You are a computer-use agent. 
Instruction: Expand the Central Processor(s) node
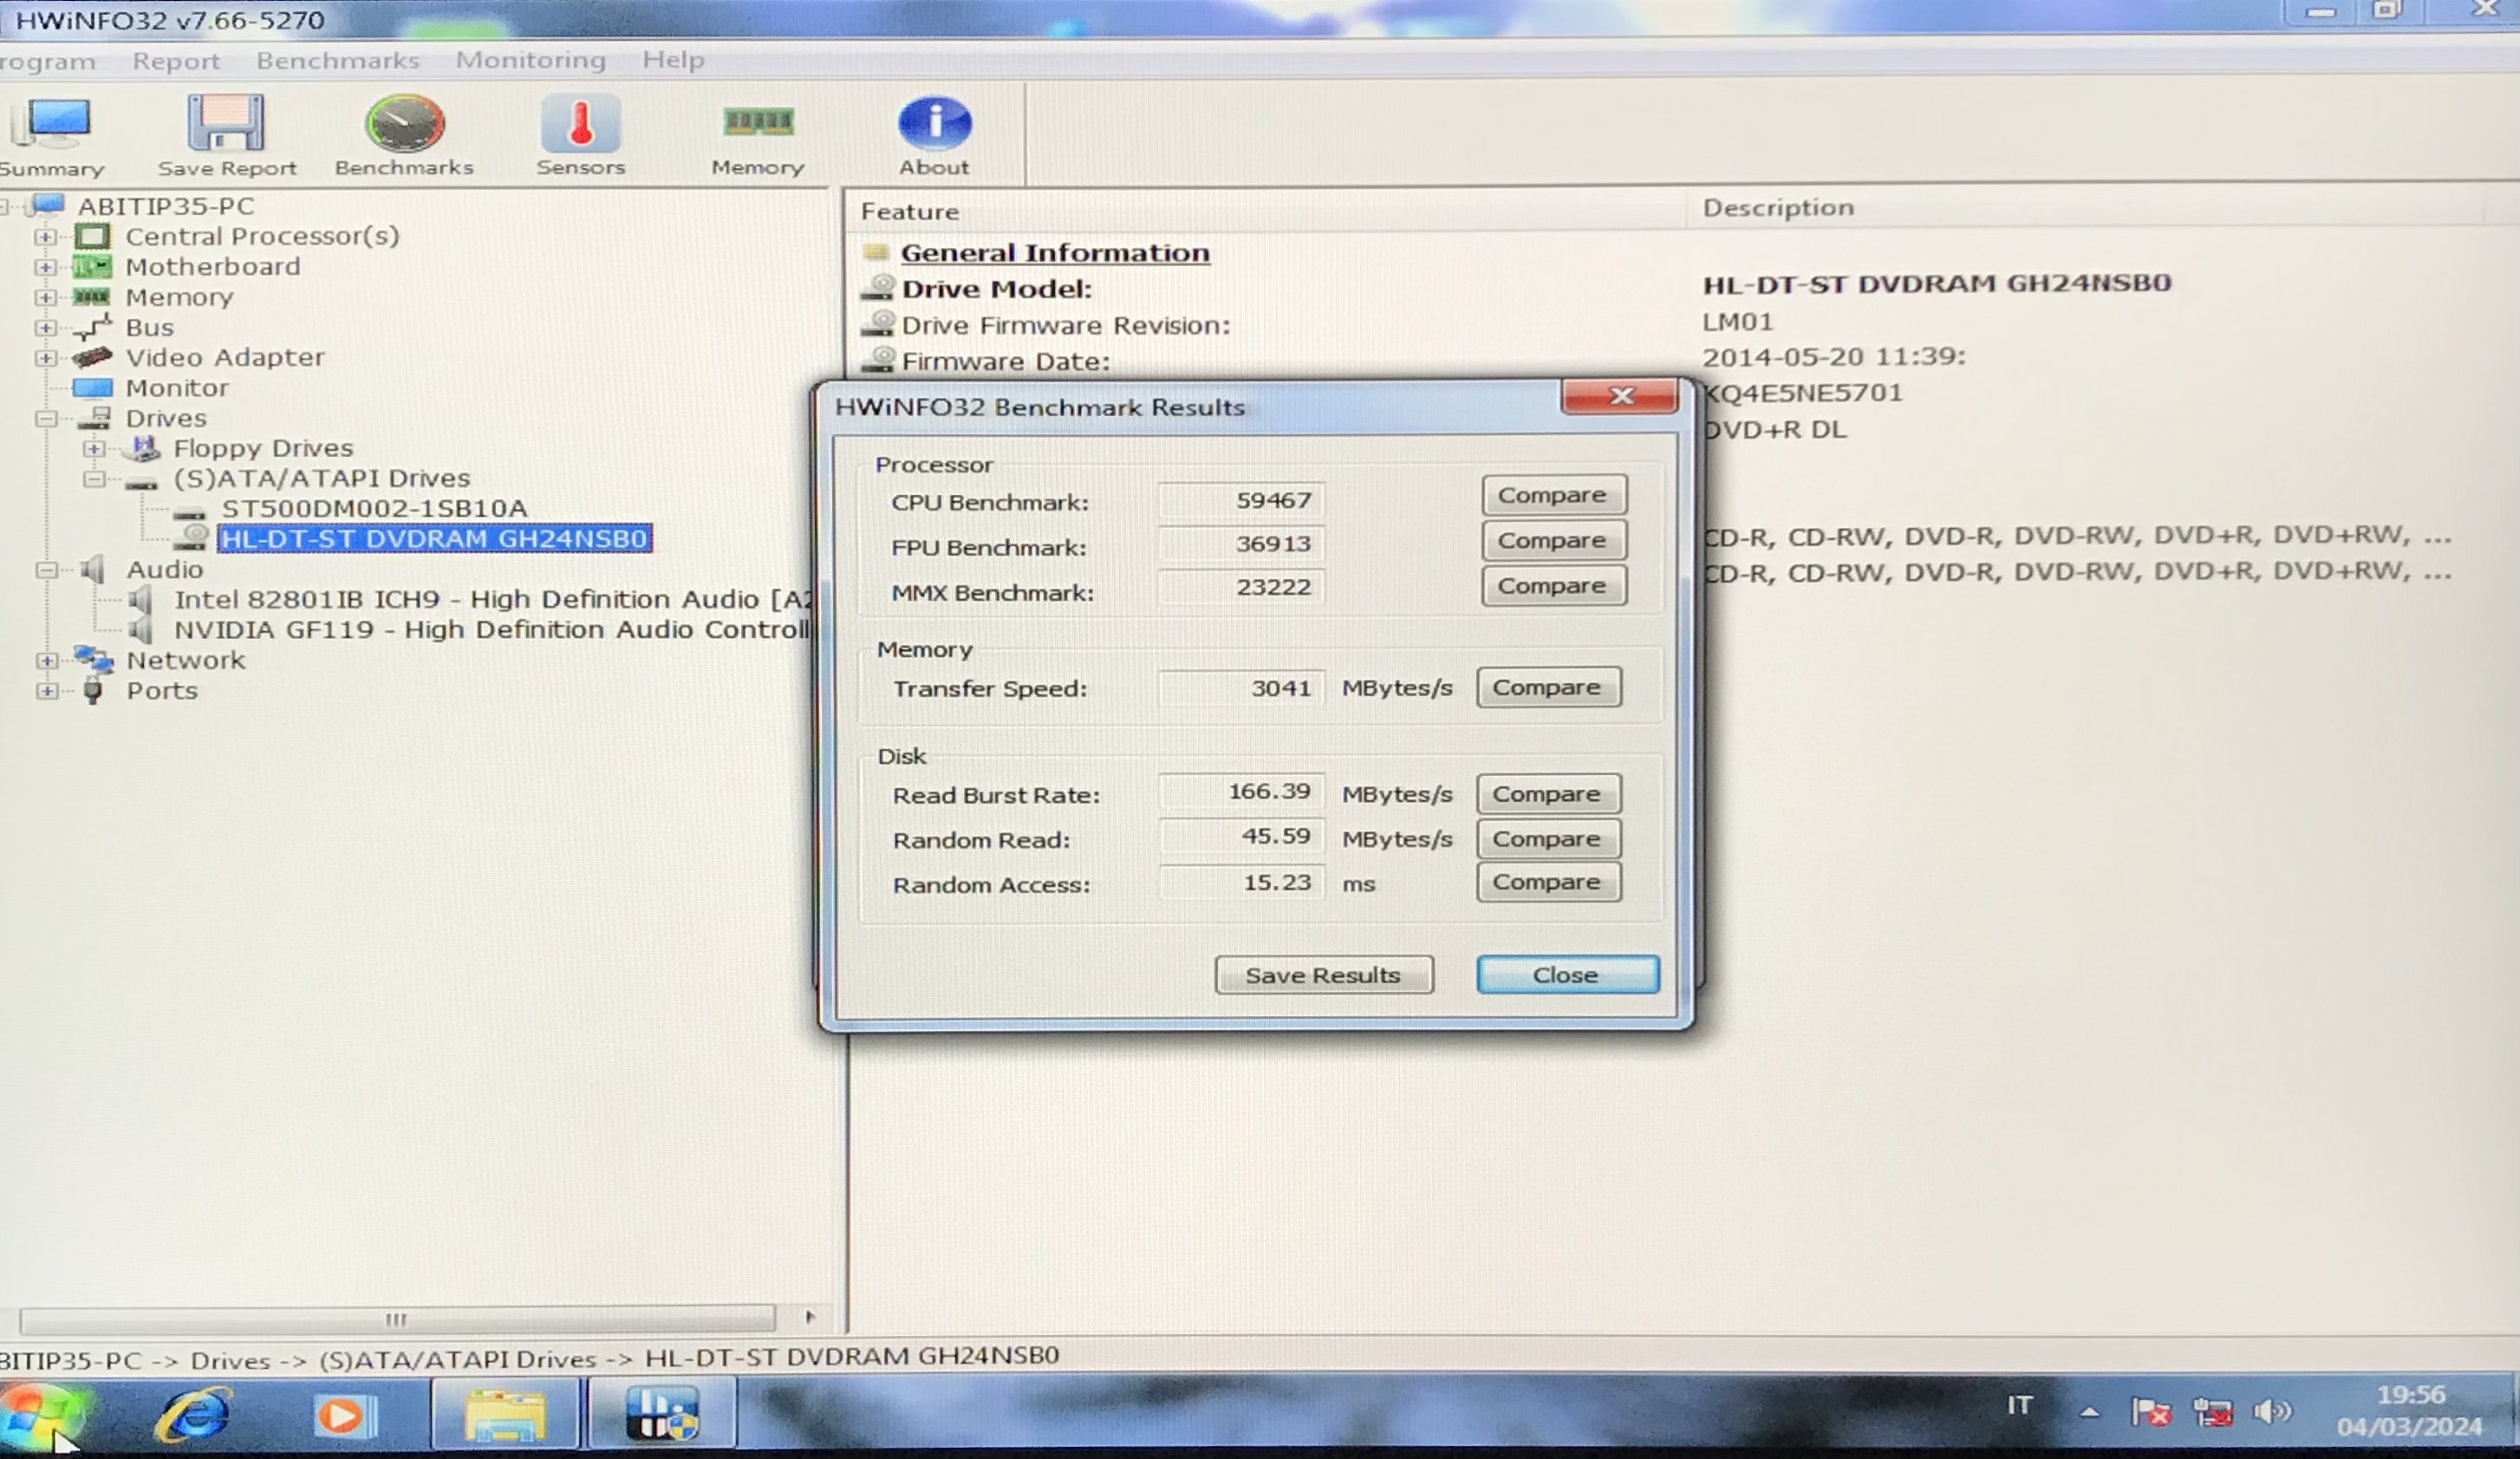(x=45, y=237)
